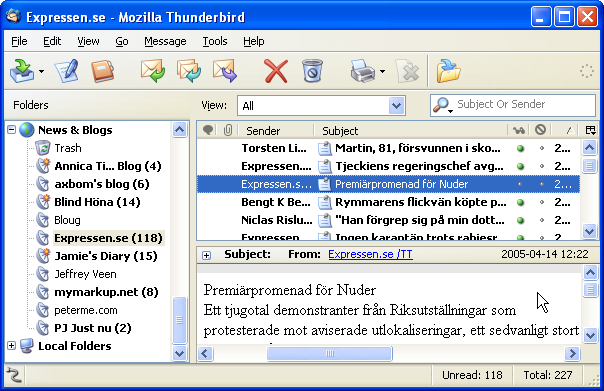Click the Reply toolbar icon
The image size is (604, 391).
click(x=153, y=71)
